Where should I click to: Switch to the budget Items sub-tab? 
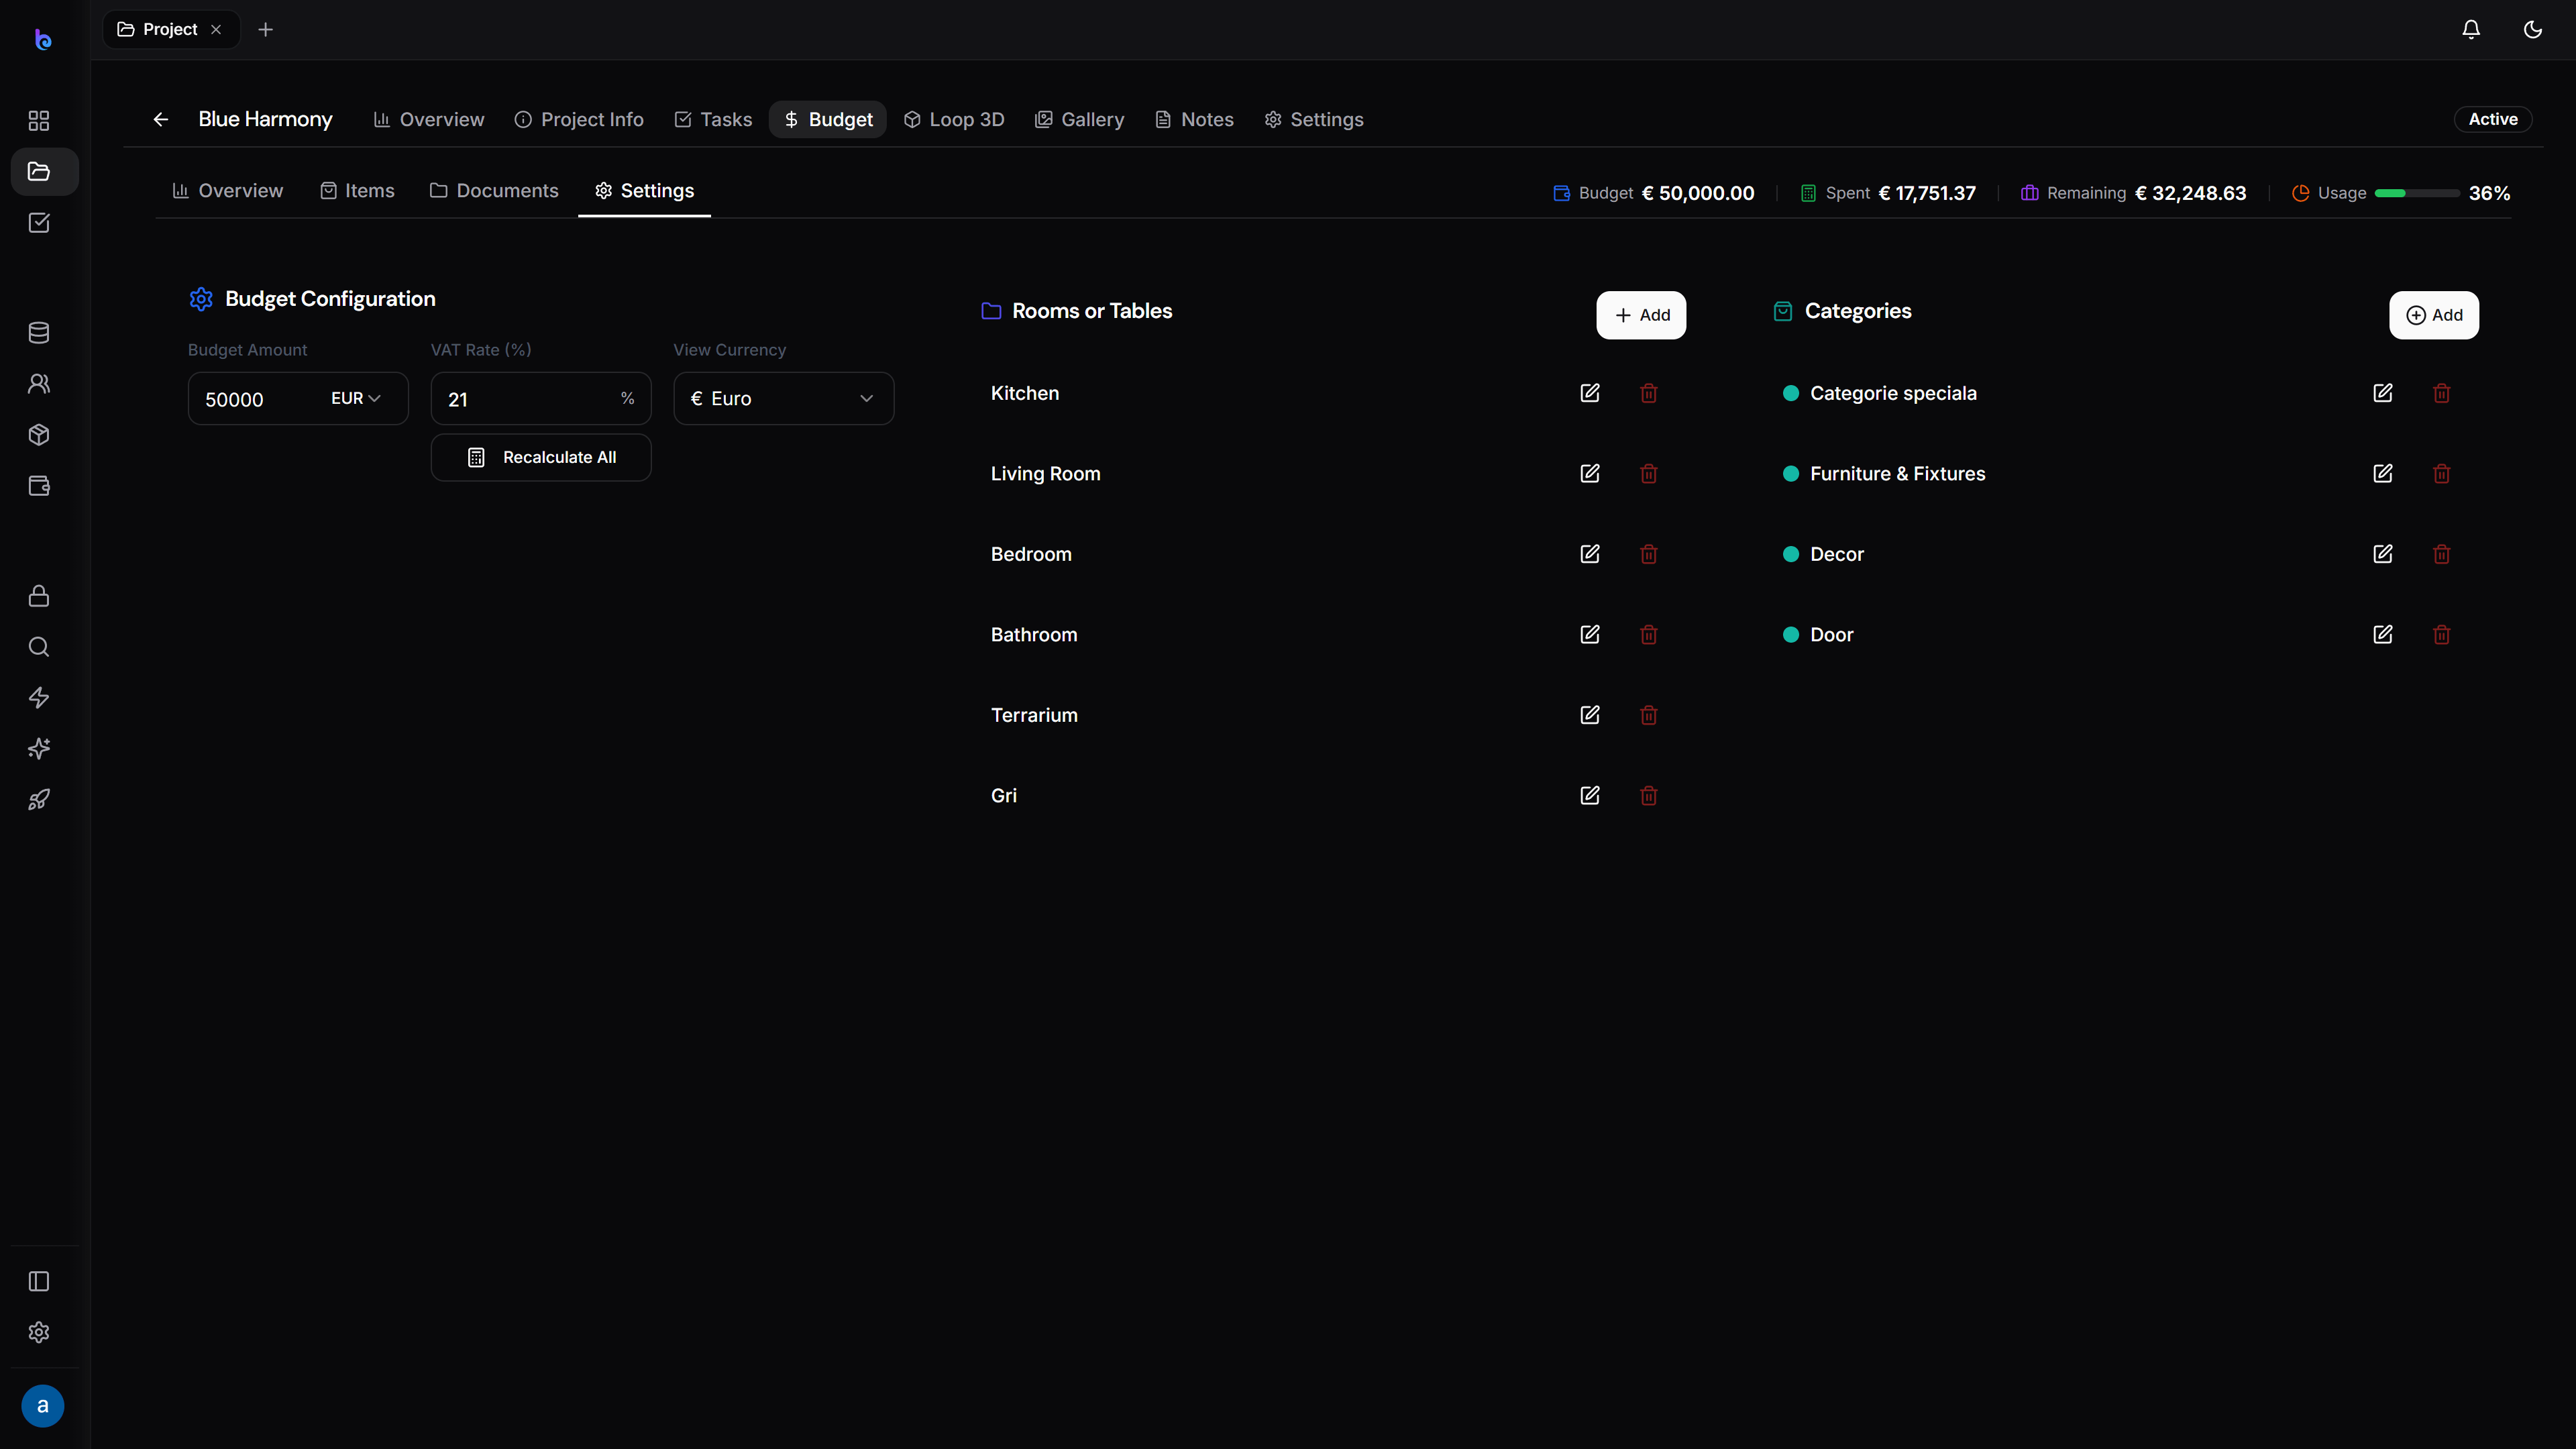tap(357, 191)
